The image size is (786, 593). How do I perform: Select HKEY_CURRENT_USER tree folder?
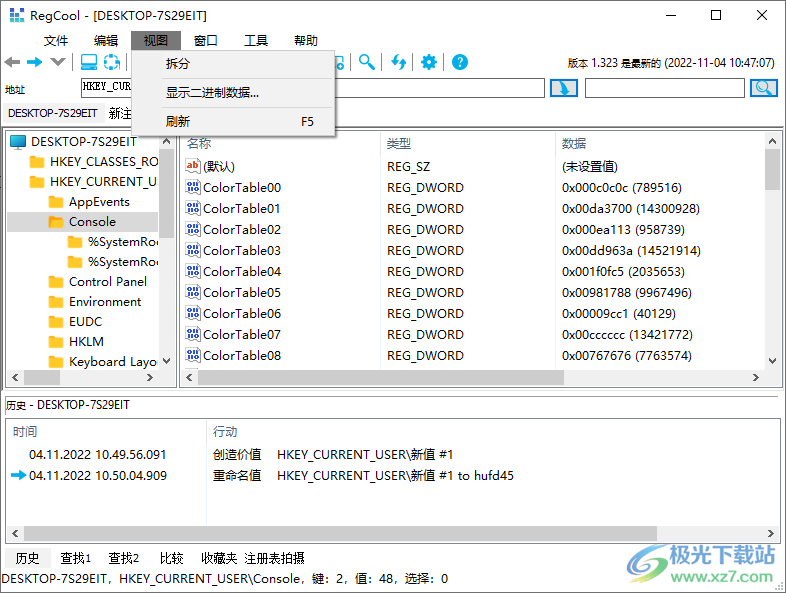[x=103, y=181]
